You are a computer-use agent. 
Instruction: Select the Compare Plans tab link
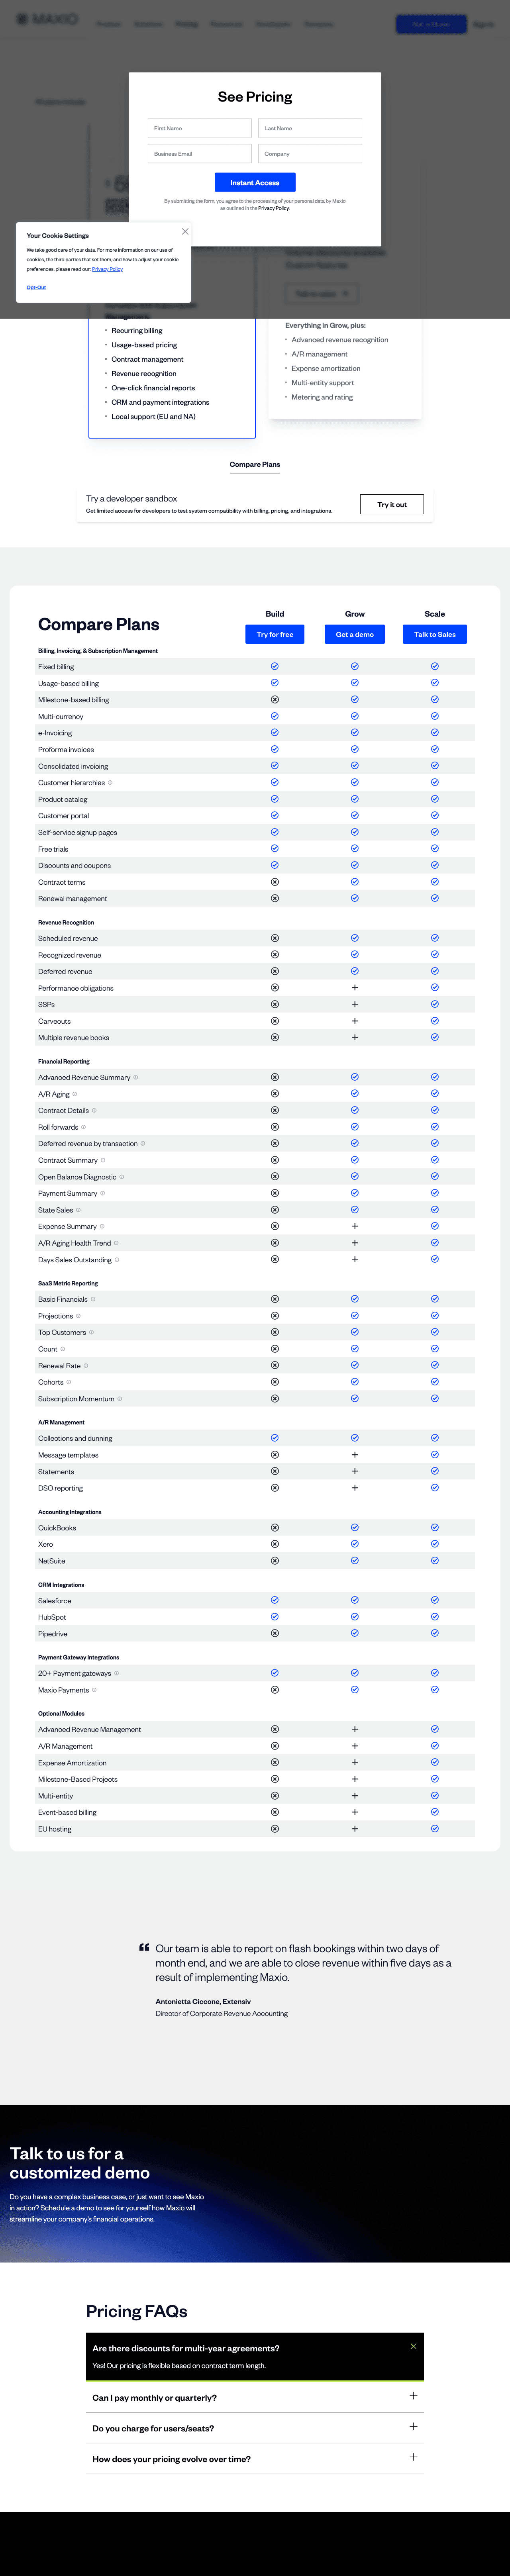pos(255,464)
